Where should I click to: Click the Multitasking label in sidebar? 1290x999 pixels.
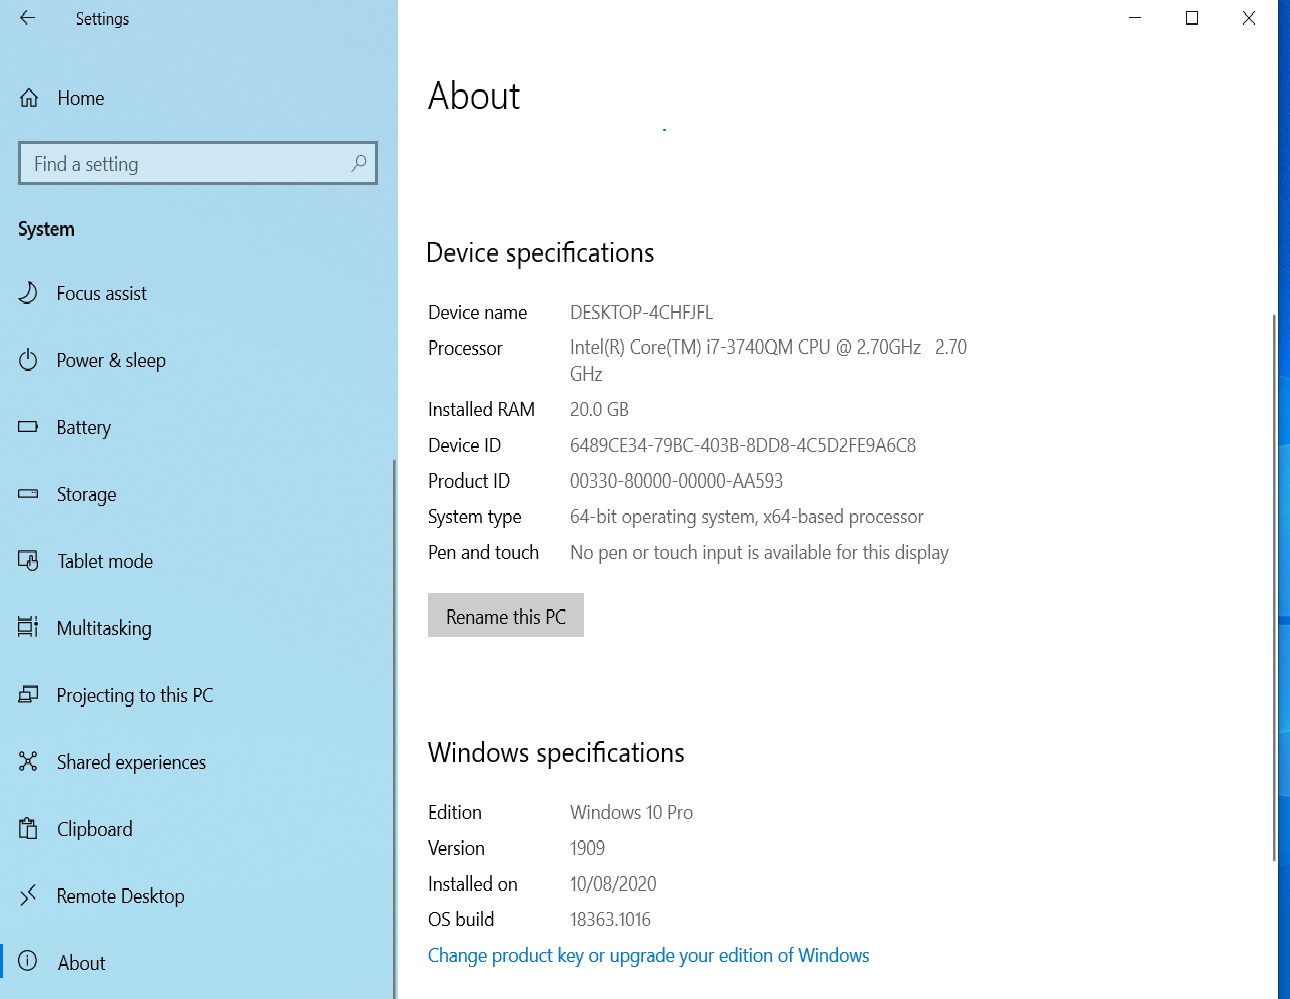click(x=104, y=628)
